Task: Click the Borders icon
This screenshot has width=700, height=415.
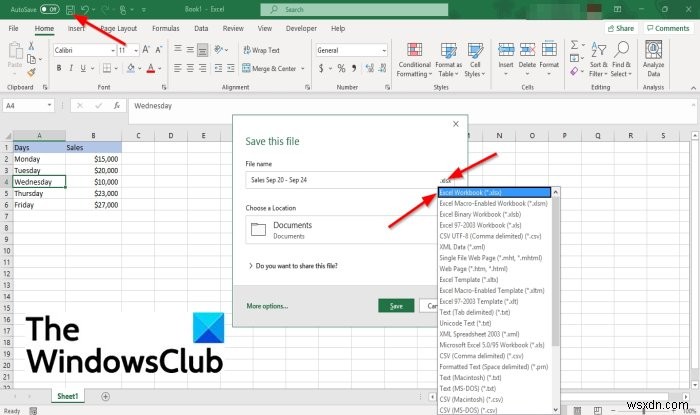Action: coord(107,68)
